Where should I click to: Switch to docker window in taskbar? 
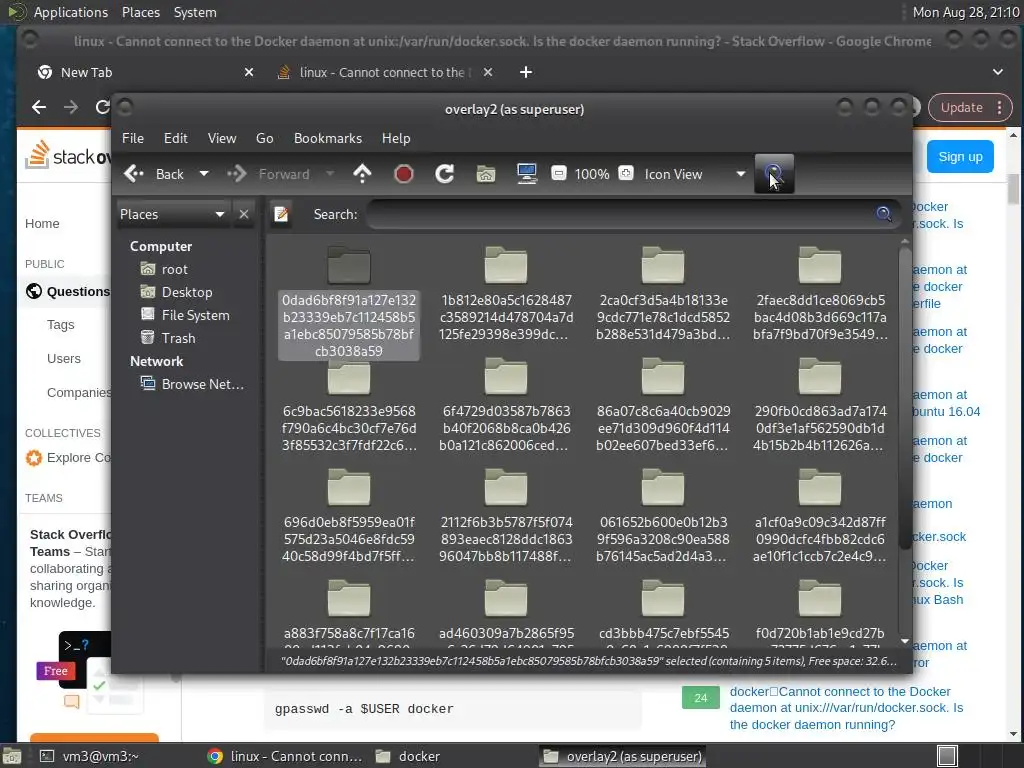[x=408, y=756]
